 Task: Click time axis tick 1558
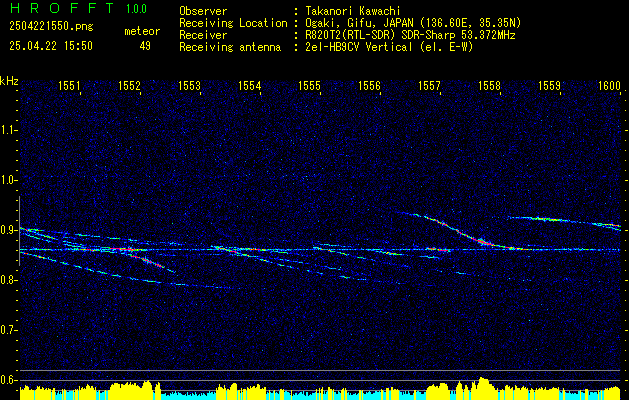pyautogui.click(x=489, y=85)
